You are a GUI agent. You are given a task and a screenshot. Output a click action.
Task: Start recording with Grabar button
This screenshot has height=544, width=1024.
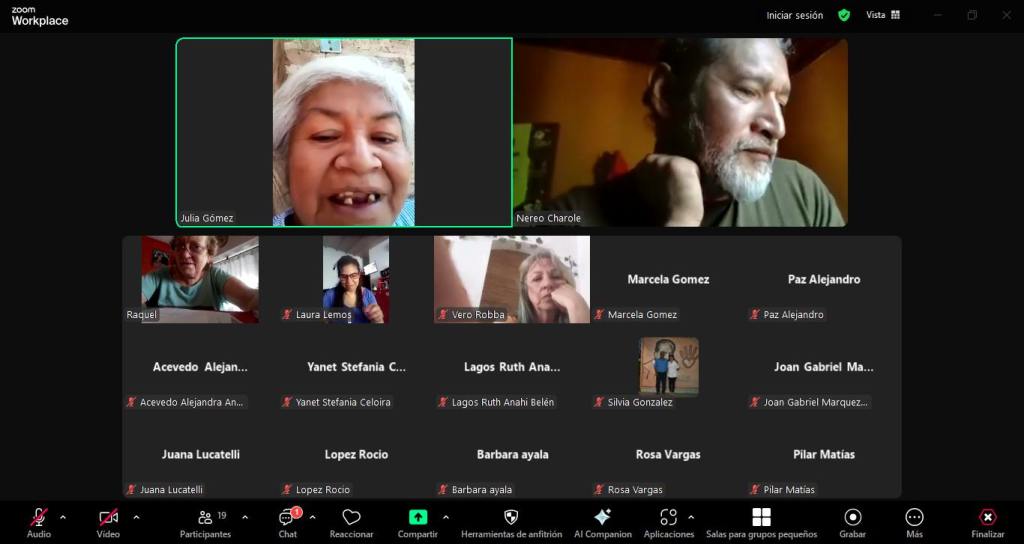click(x=852, y=522)
